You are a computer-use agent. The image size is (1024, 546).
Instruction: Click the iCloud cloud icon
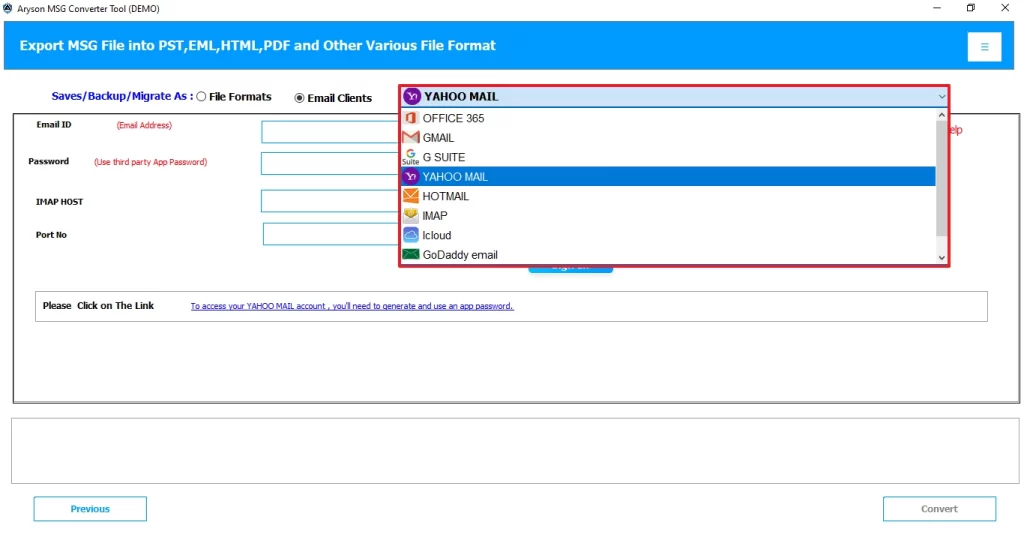pos(410,235)
